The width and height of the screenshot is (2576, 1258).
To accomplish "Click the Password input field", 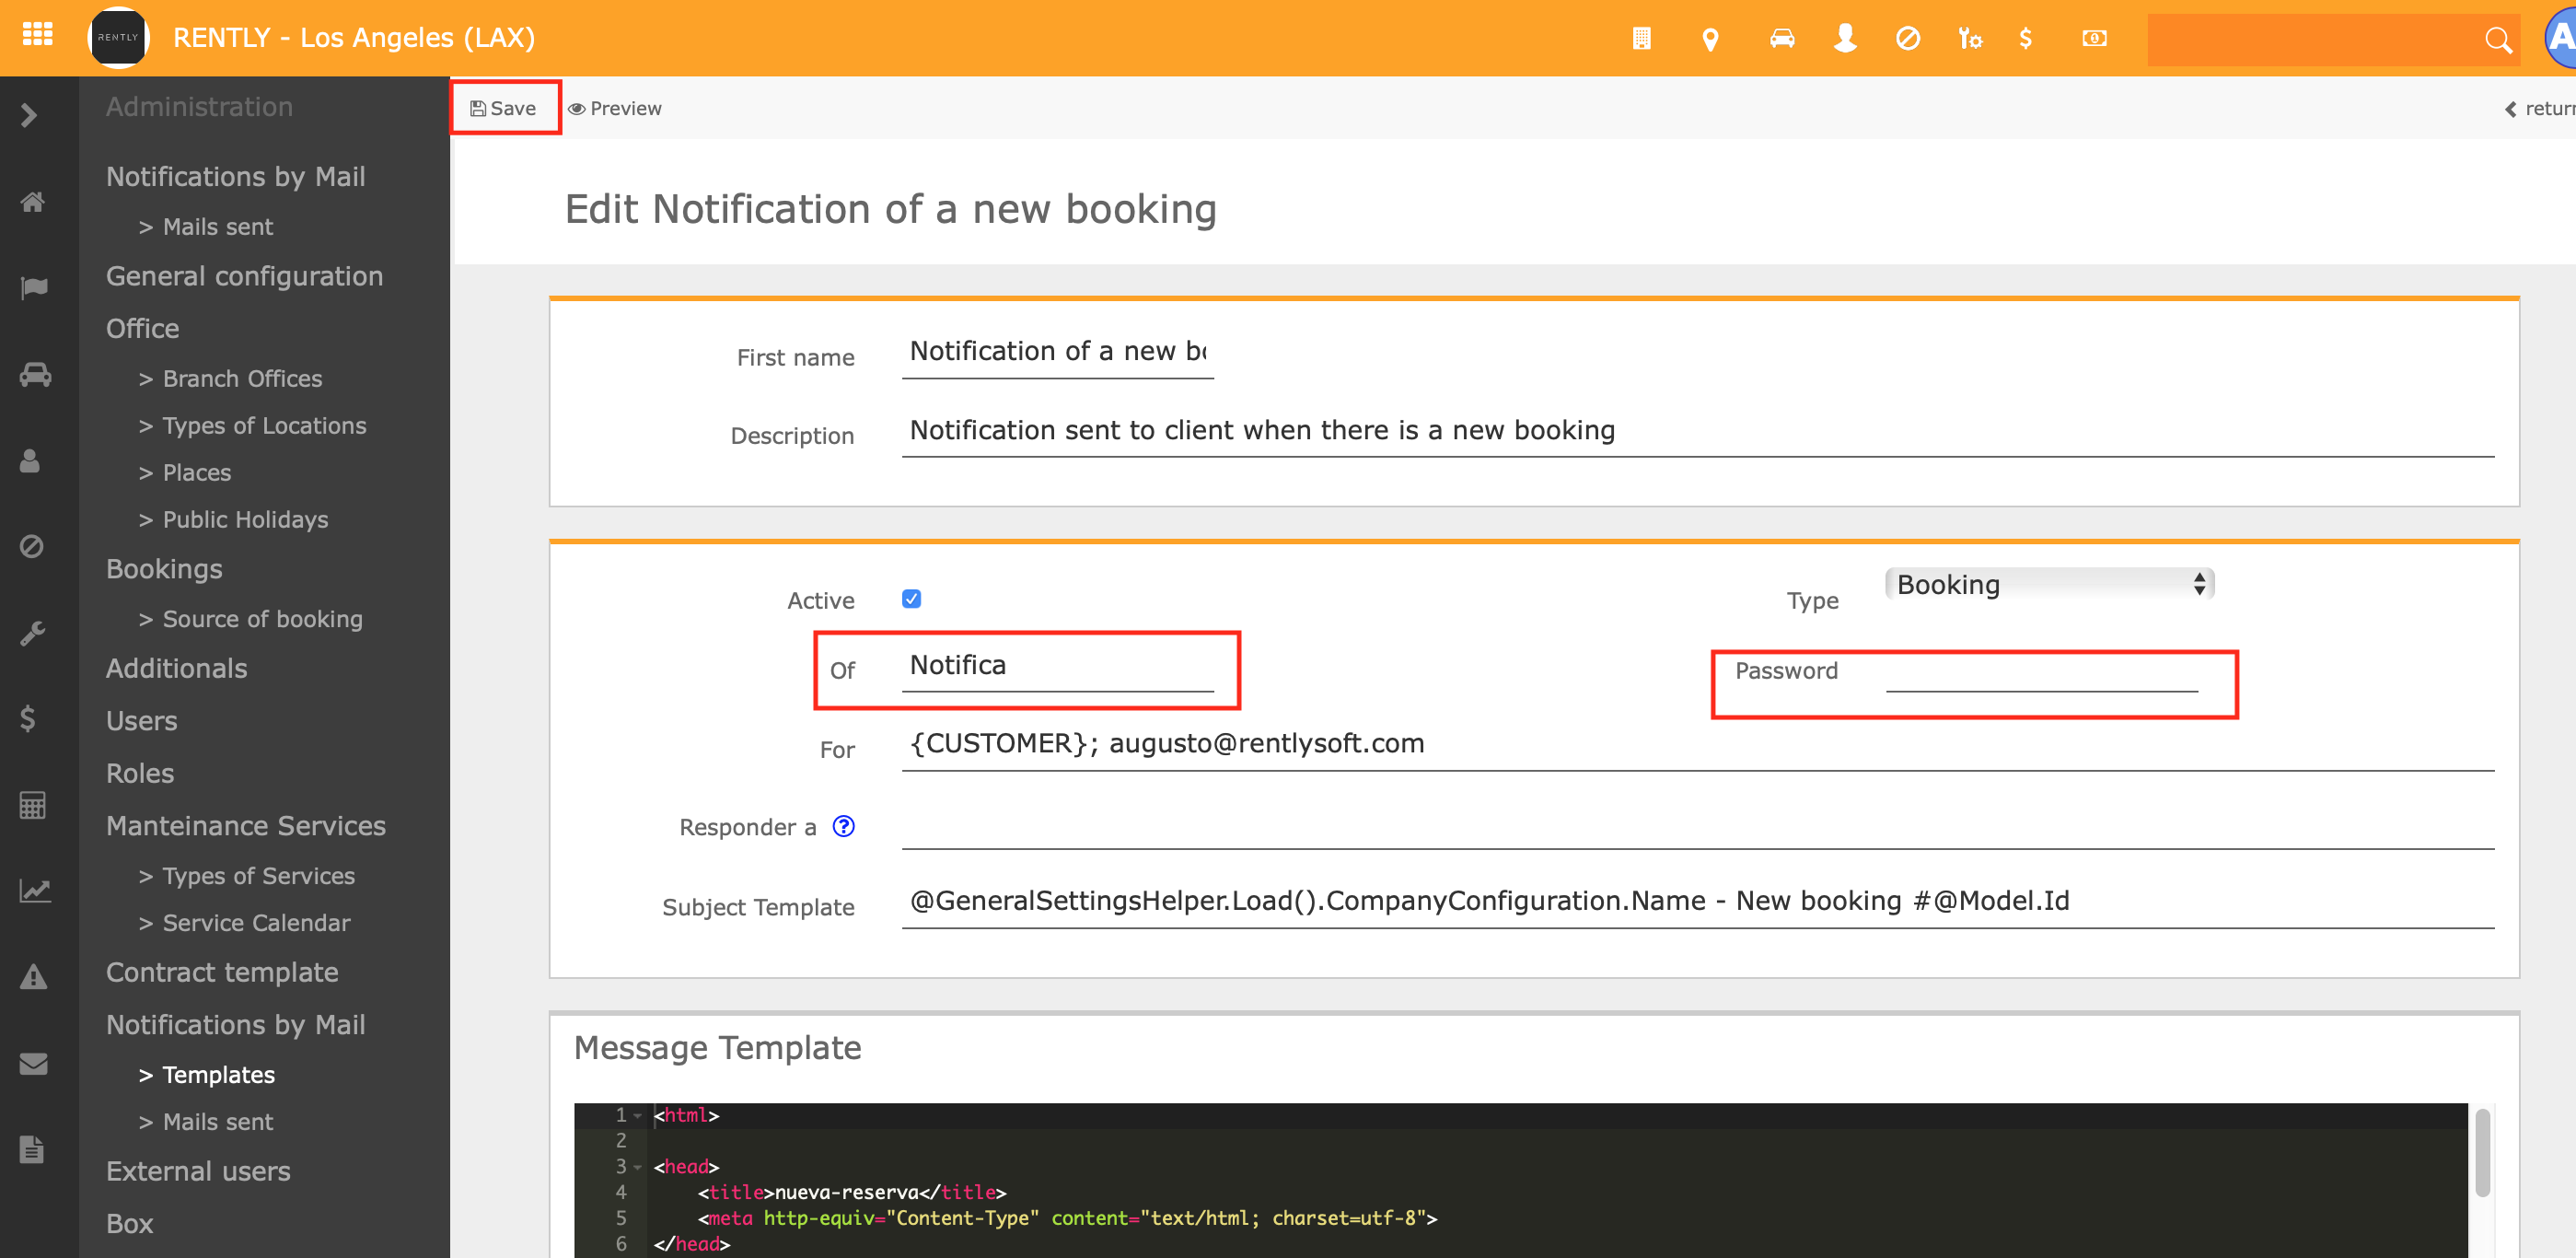I will coord(2041,671).
